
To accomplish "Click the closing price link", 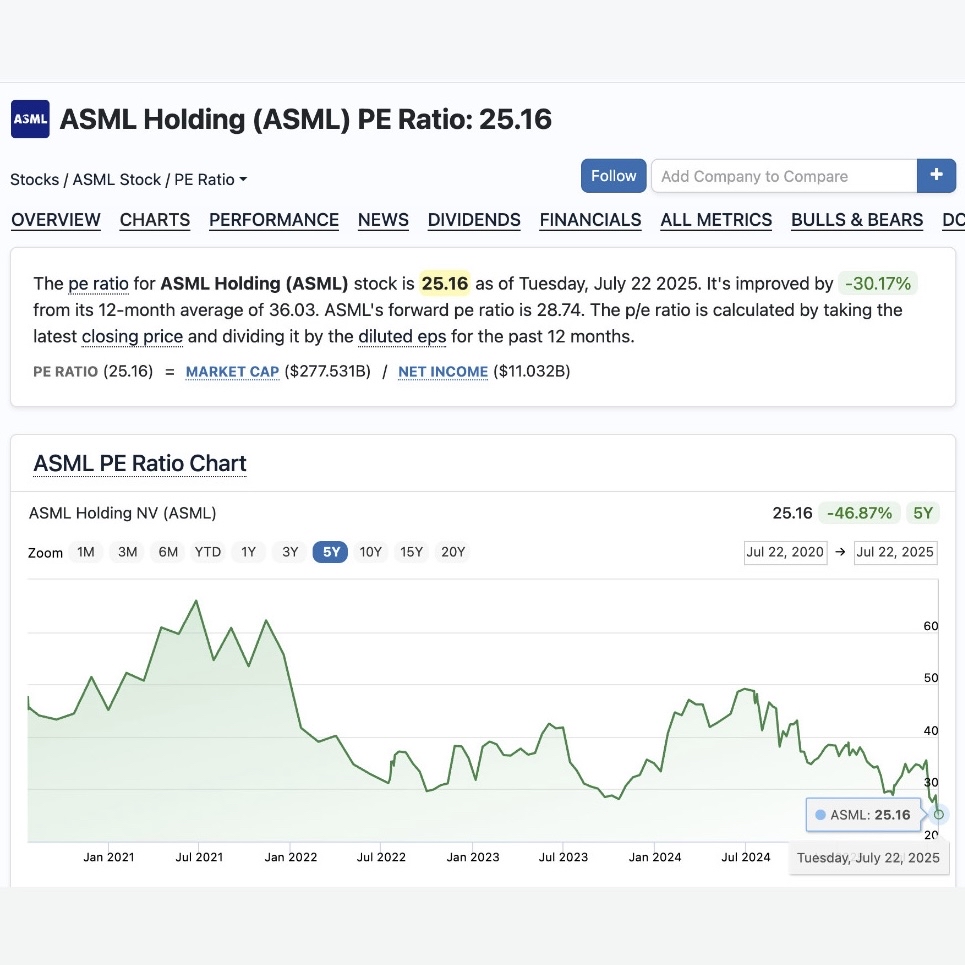I will [x=132, y=337].
